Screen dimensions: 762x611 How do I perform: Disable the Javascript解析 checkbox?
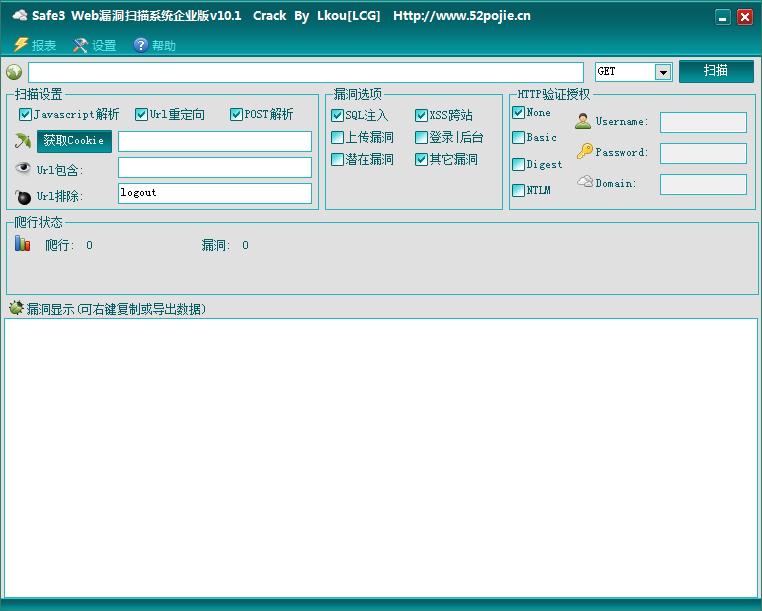click(26, 115)
